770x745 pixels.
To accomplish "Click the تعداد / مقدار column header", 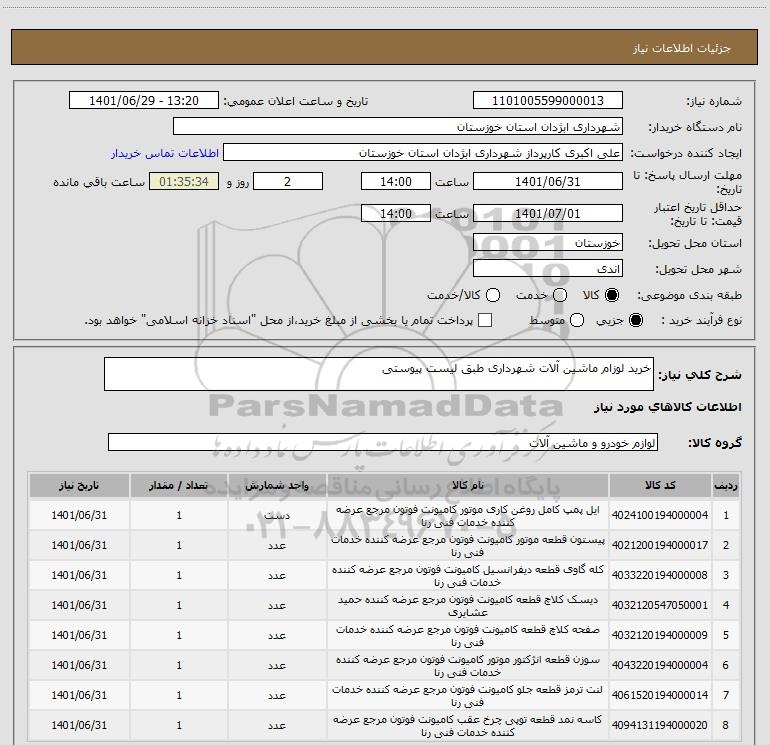I will 179,485.
